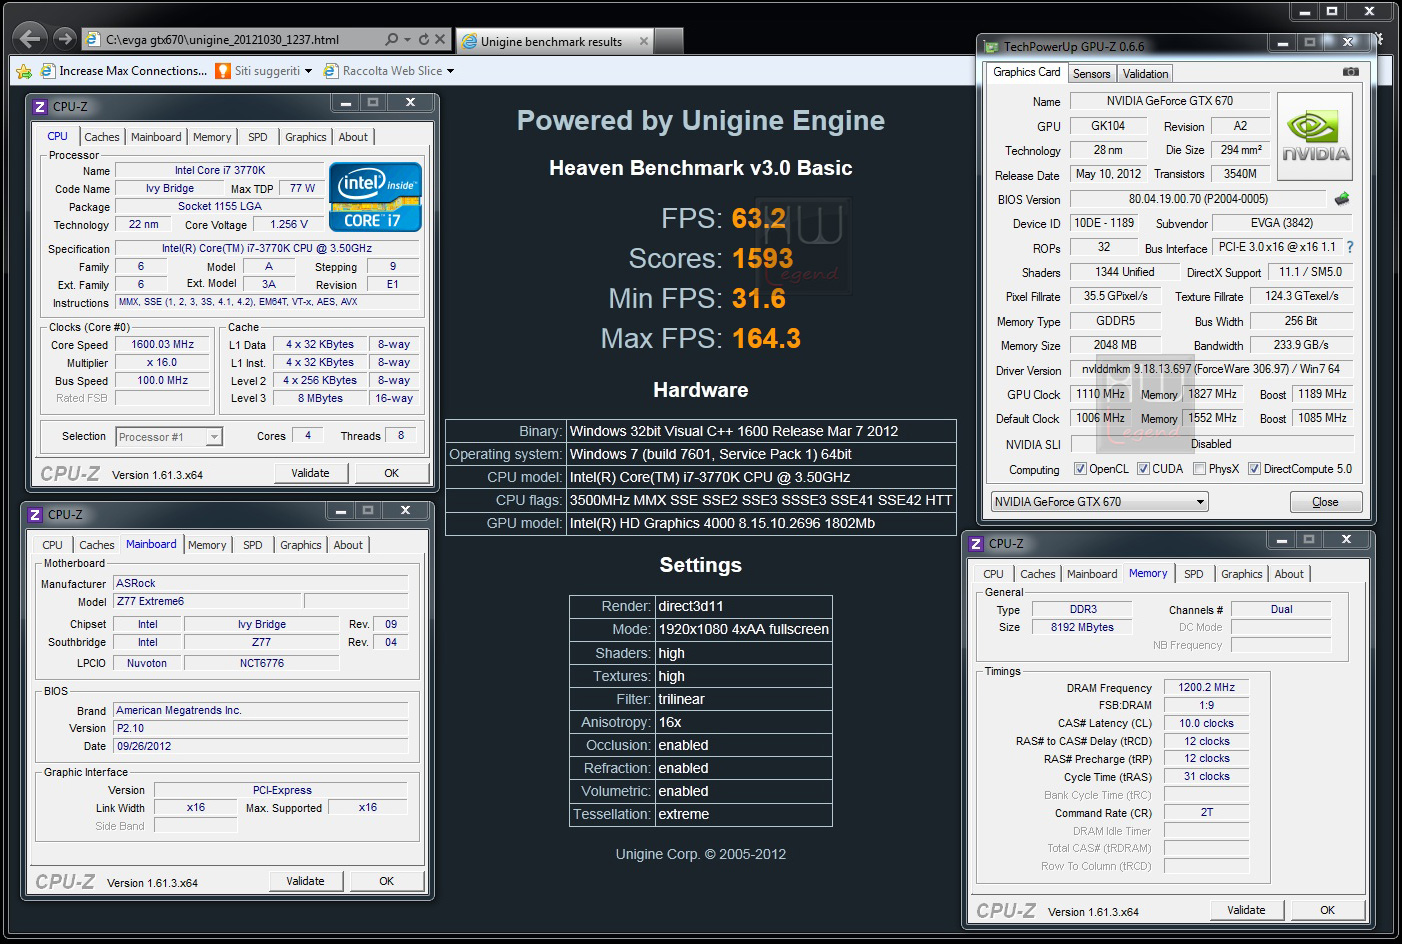Open Graphics tab in the CPU-Z memory window
This screenshot has height=944, width=1402.
[x=1242, y=574]
